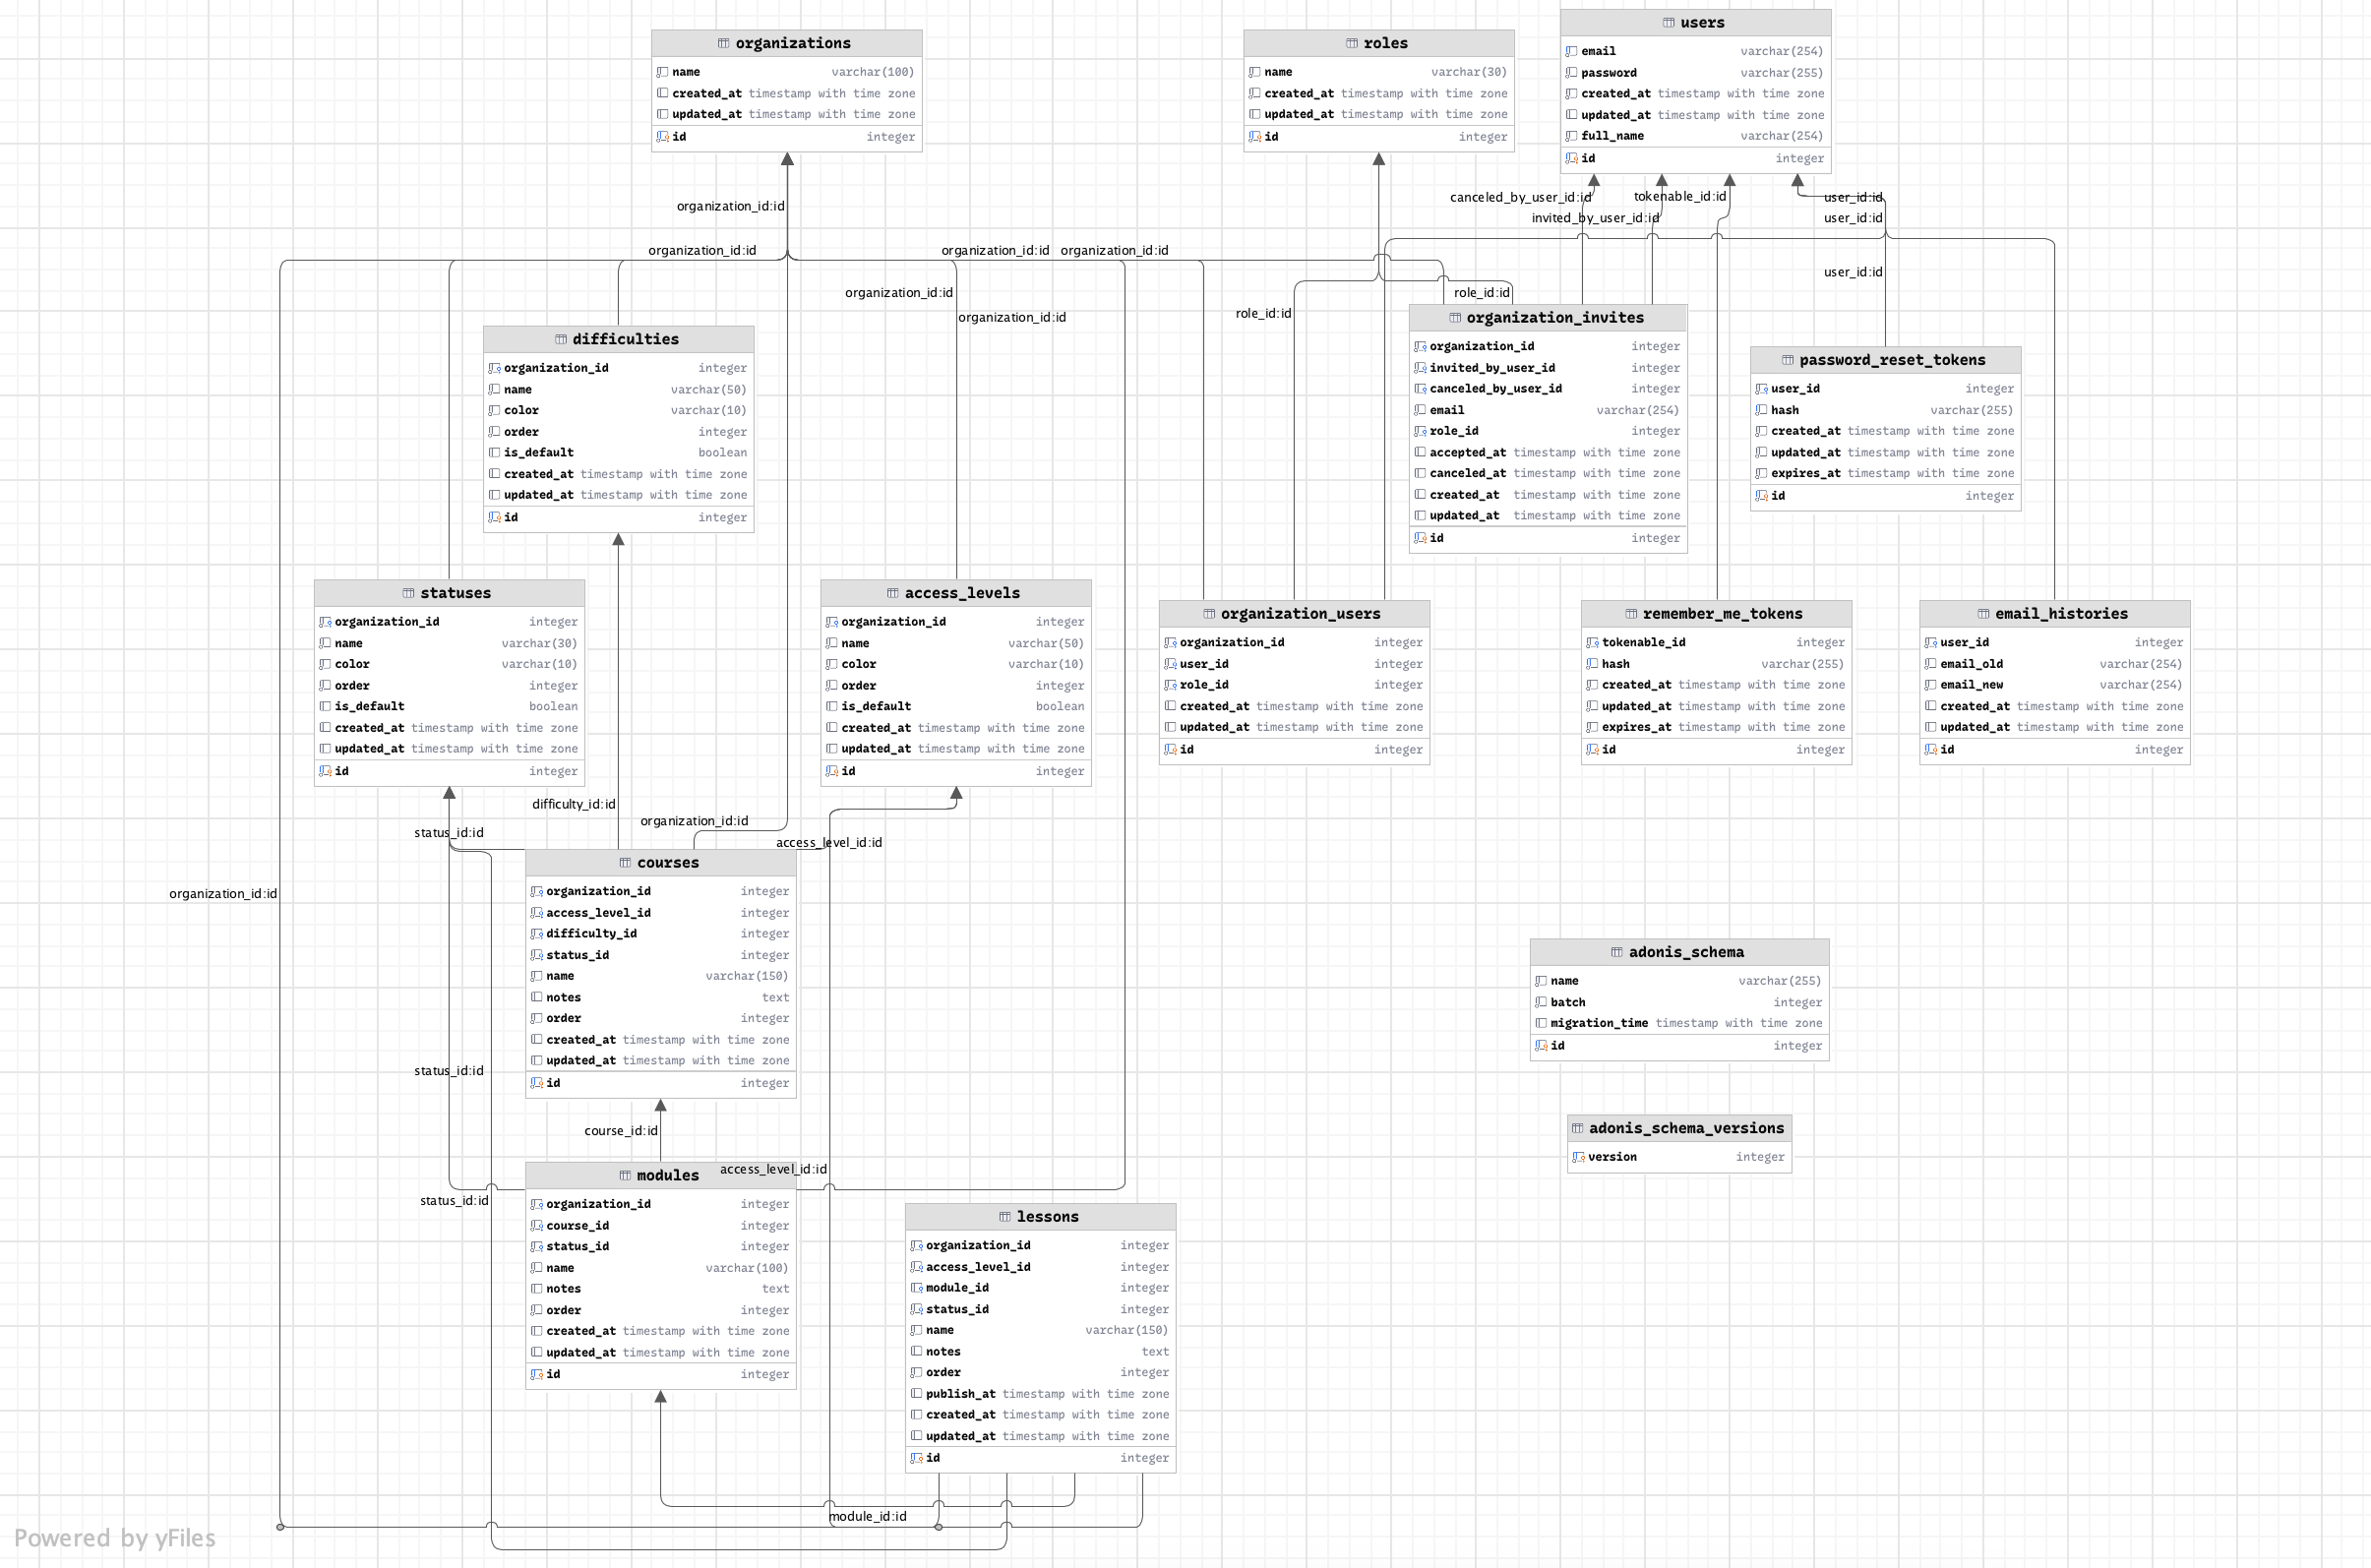Select the organizations table header
The height and width of the screenshot is (1568, 2371).
click(787, 43)
